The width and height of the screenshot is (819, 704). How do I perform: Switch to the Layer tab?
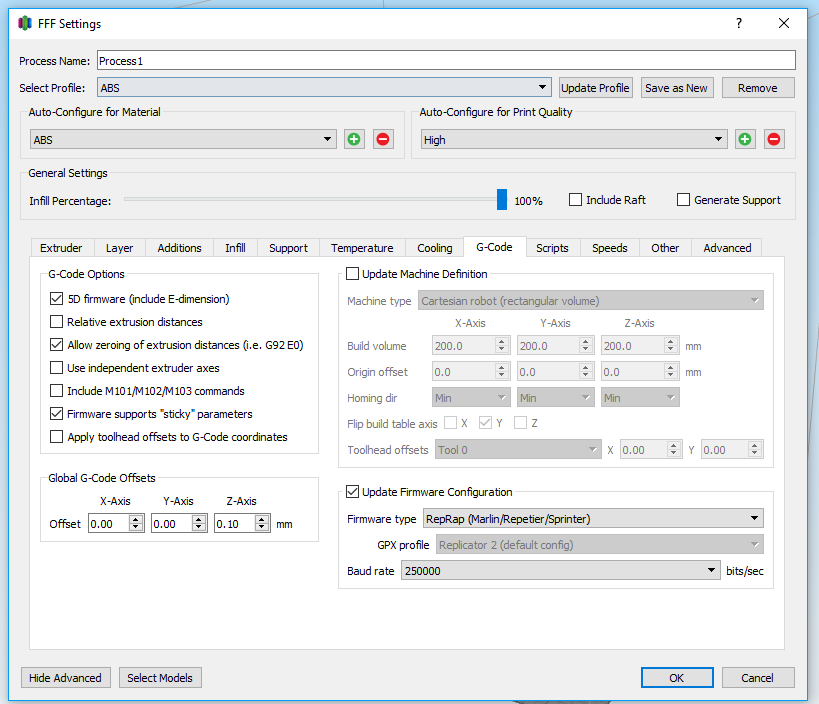(x=120, y=248)
